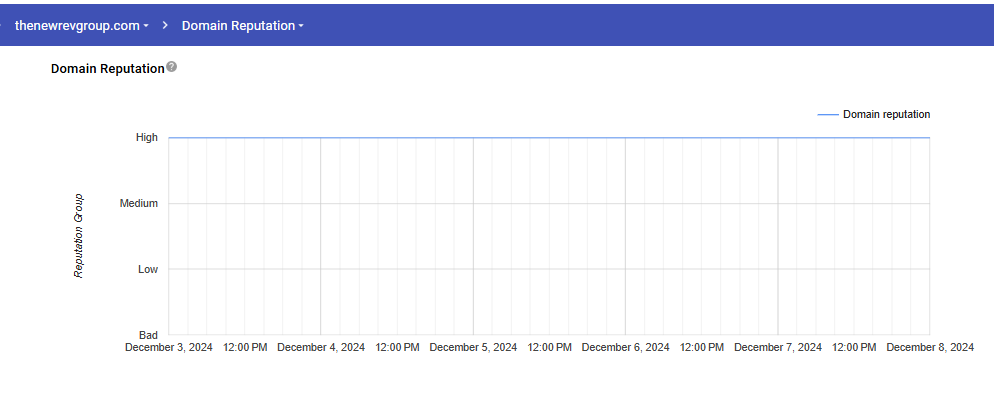Click the help icon beside Domain Reputation heading

tap(172, 67)
